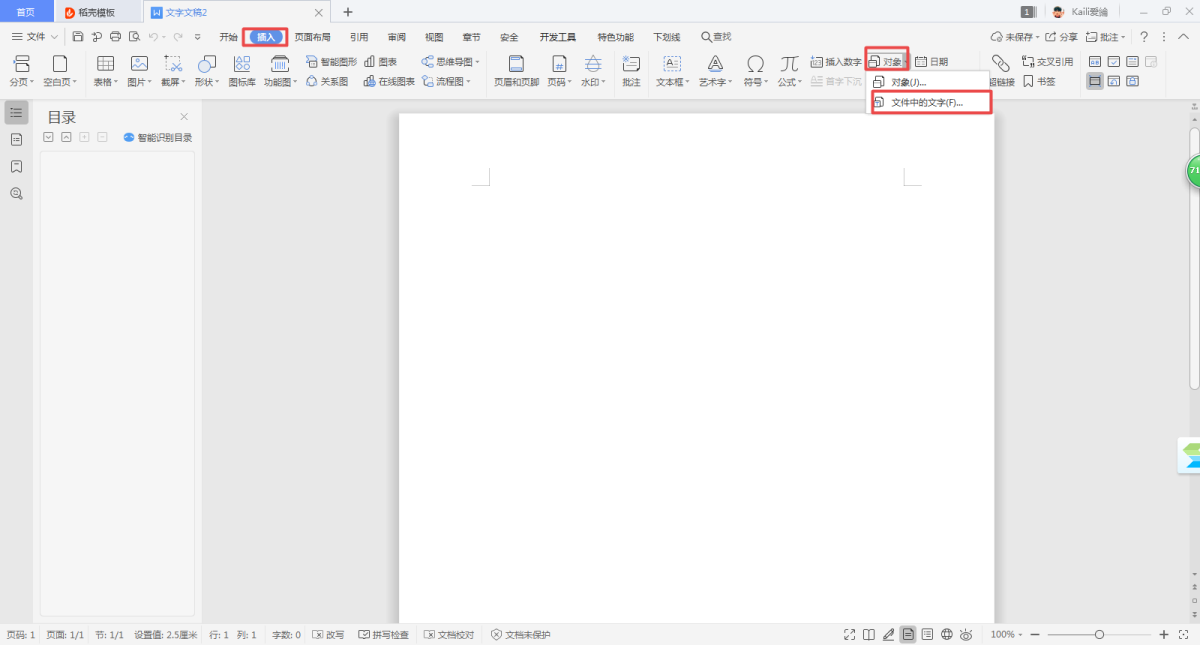Click the 艺术字 (WordArt) icon
This screenshot has width=1200, height=645.
[715, 64]
